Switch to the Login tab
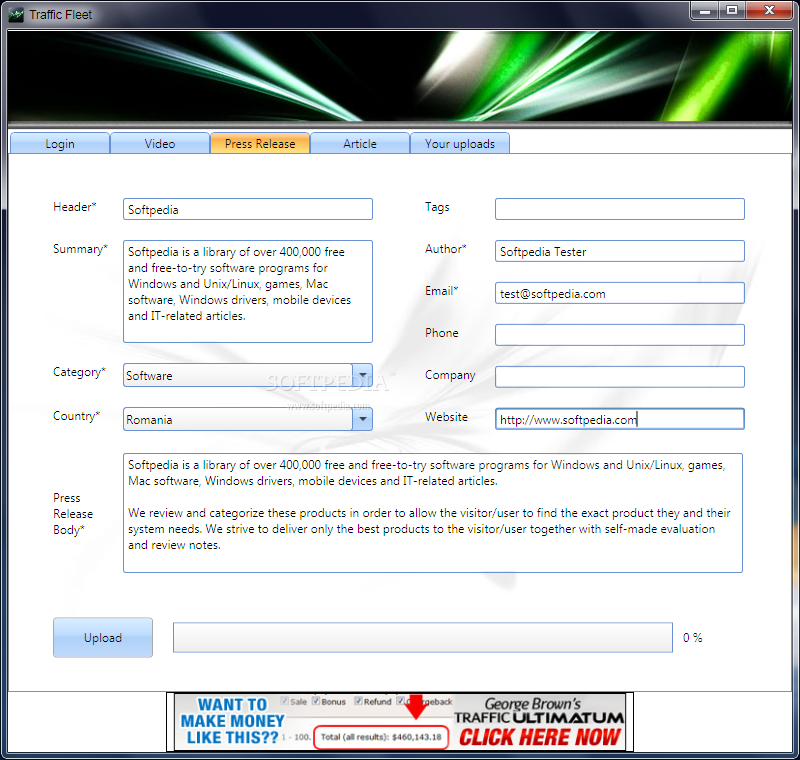The height and width of the screenshot is (760, 800). [60, 143]
